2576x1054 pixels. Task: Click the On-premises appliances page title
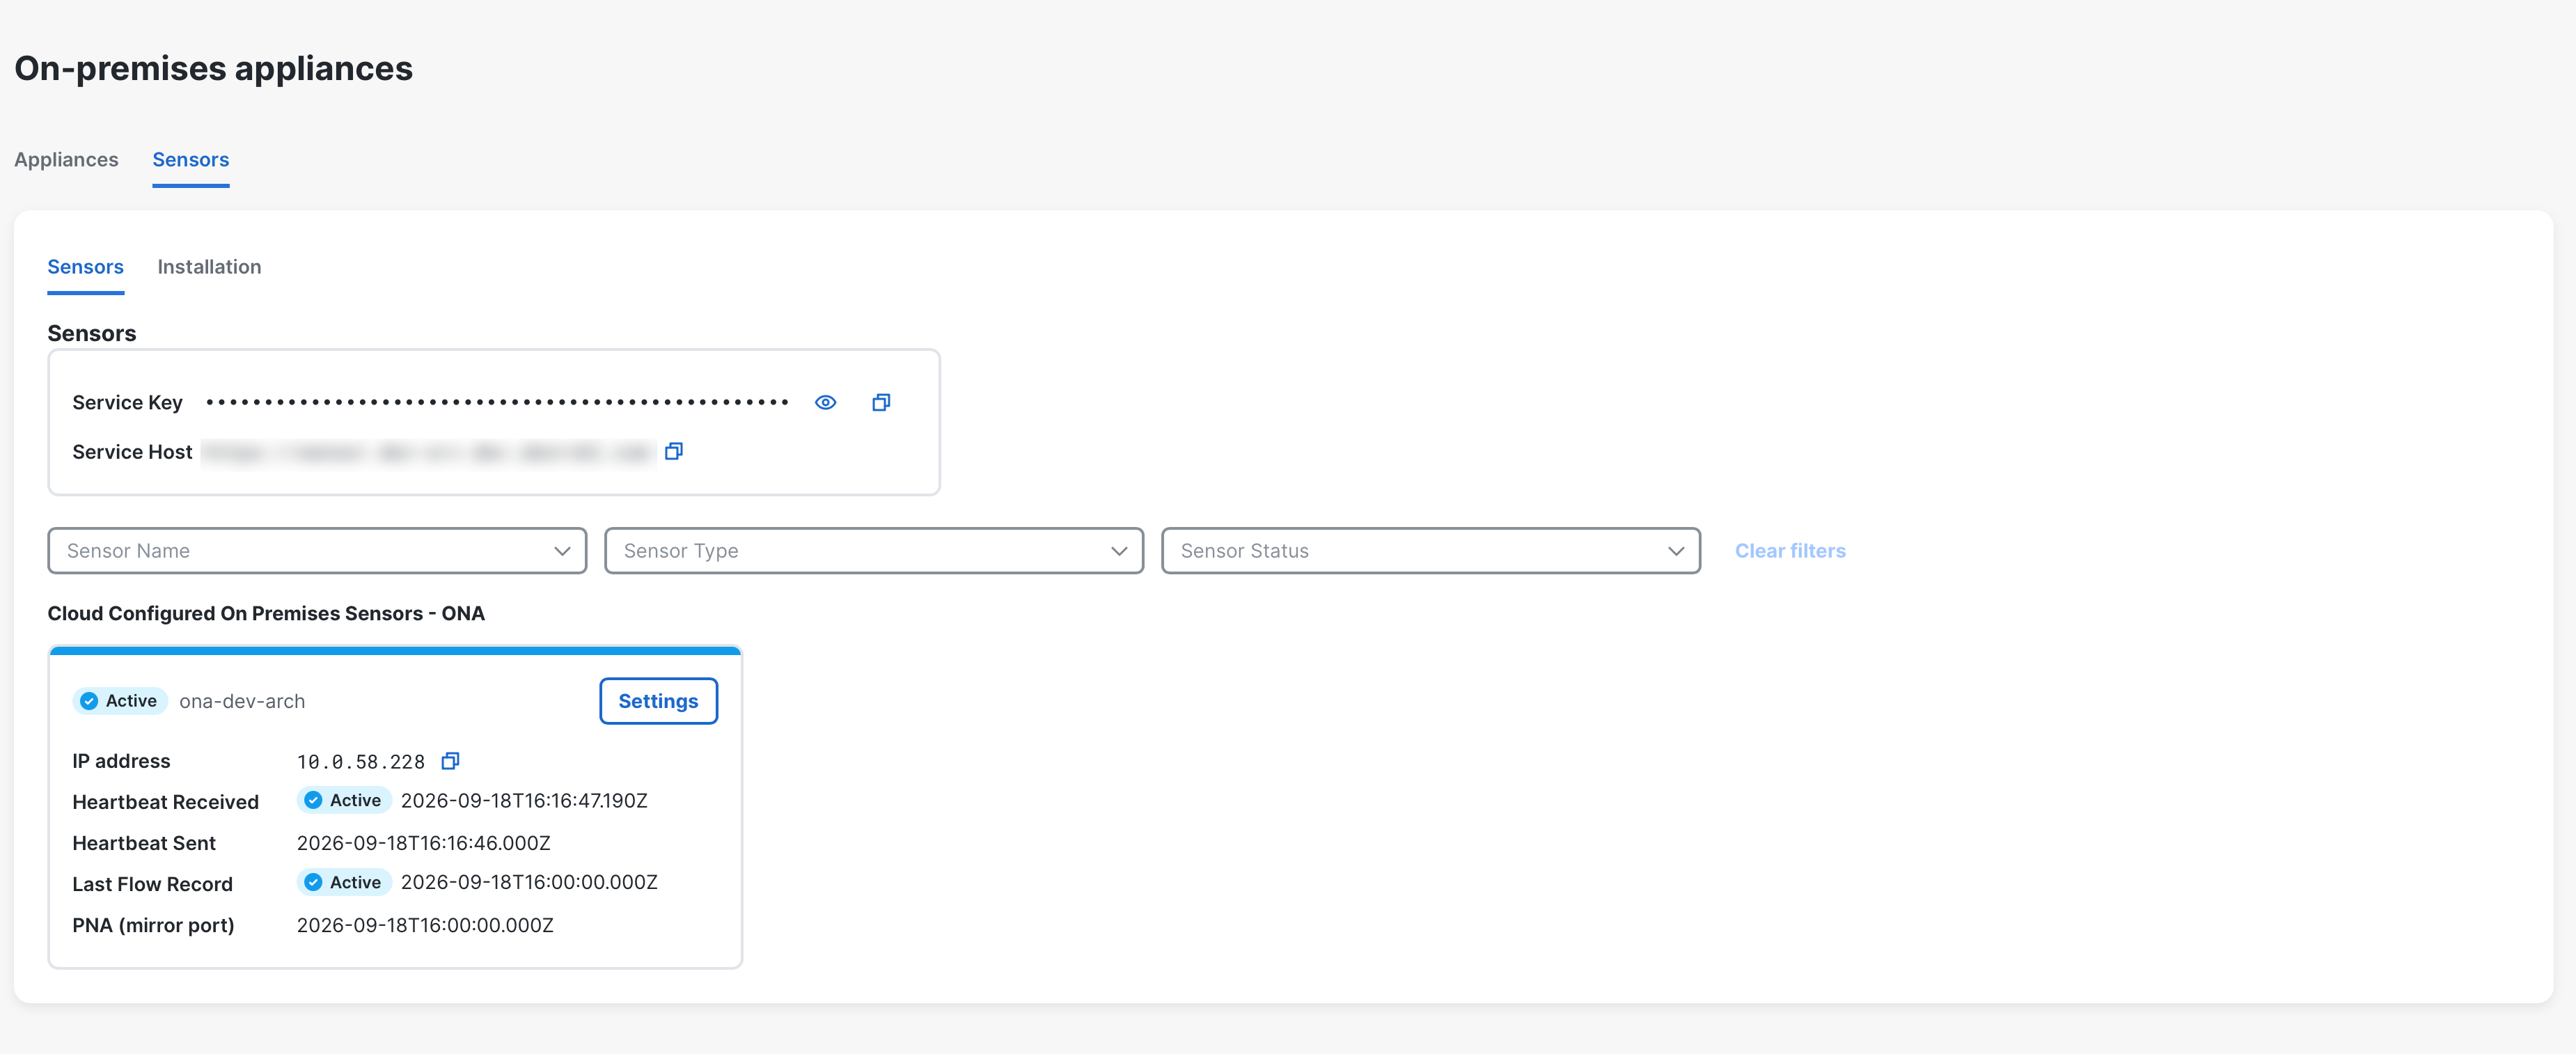[x=213, y=68]
